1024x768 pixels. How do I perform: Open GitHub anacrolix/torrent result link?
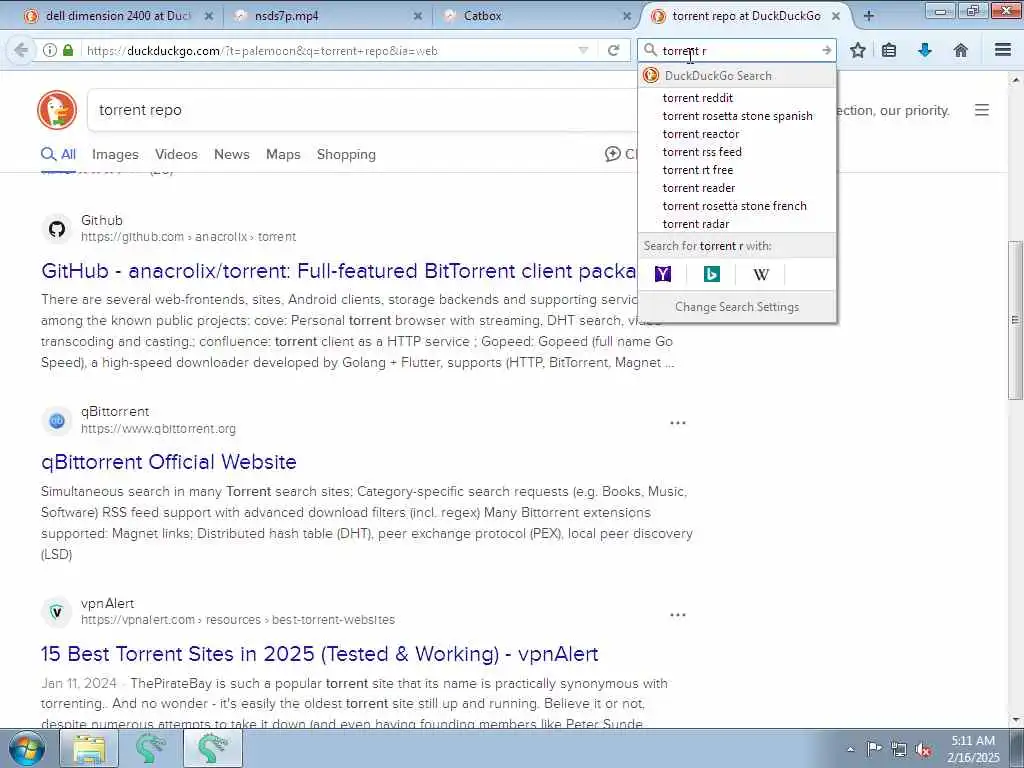(338, 270)
